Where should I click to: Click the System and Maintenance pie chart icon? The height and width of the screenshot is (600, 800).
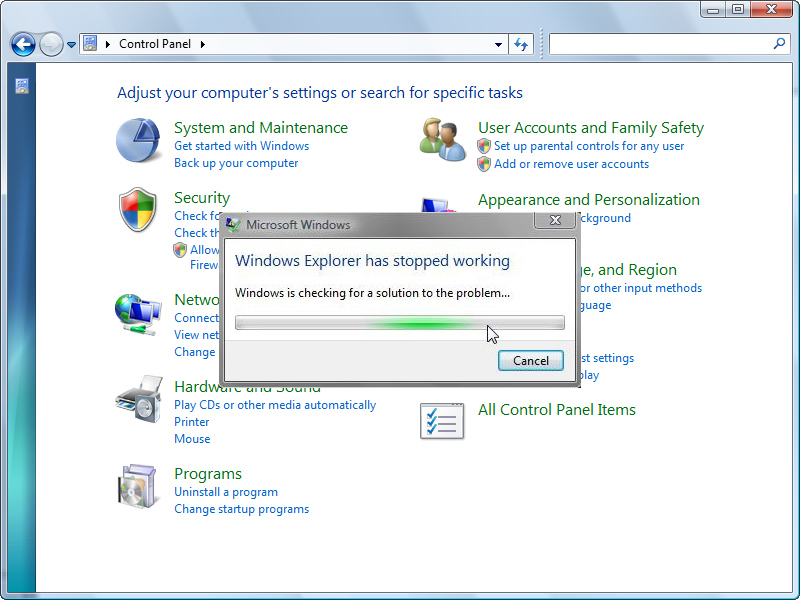coord(138,140)
